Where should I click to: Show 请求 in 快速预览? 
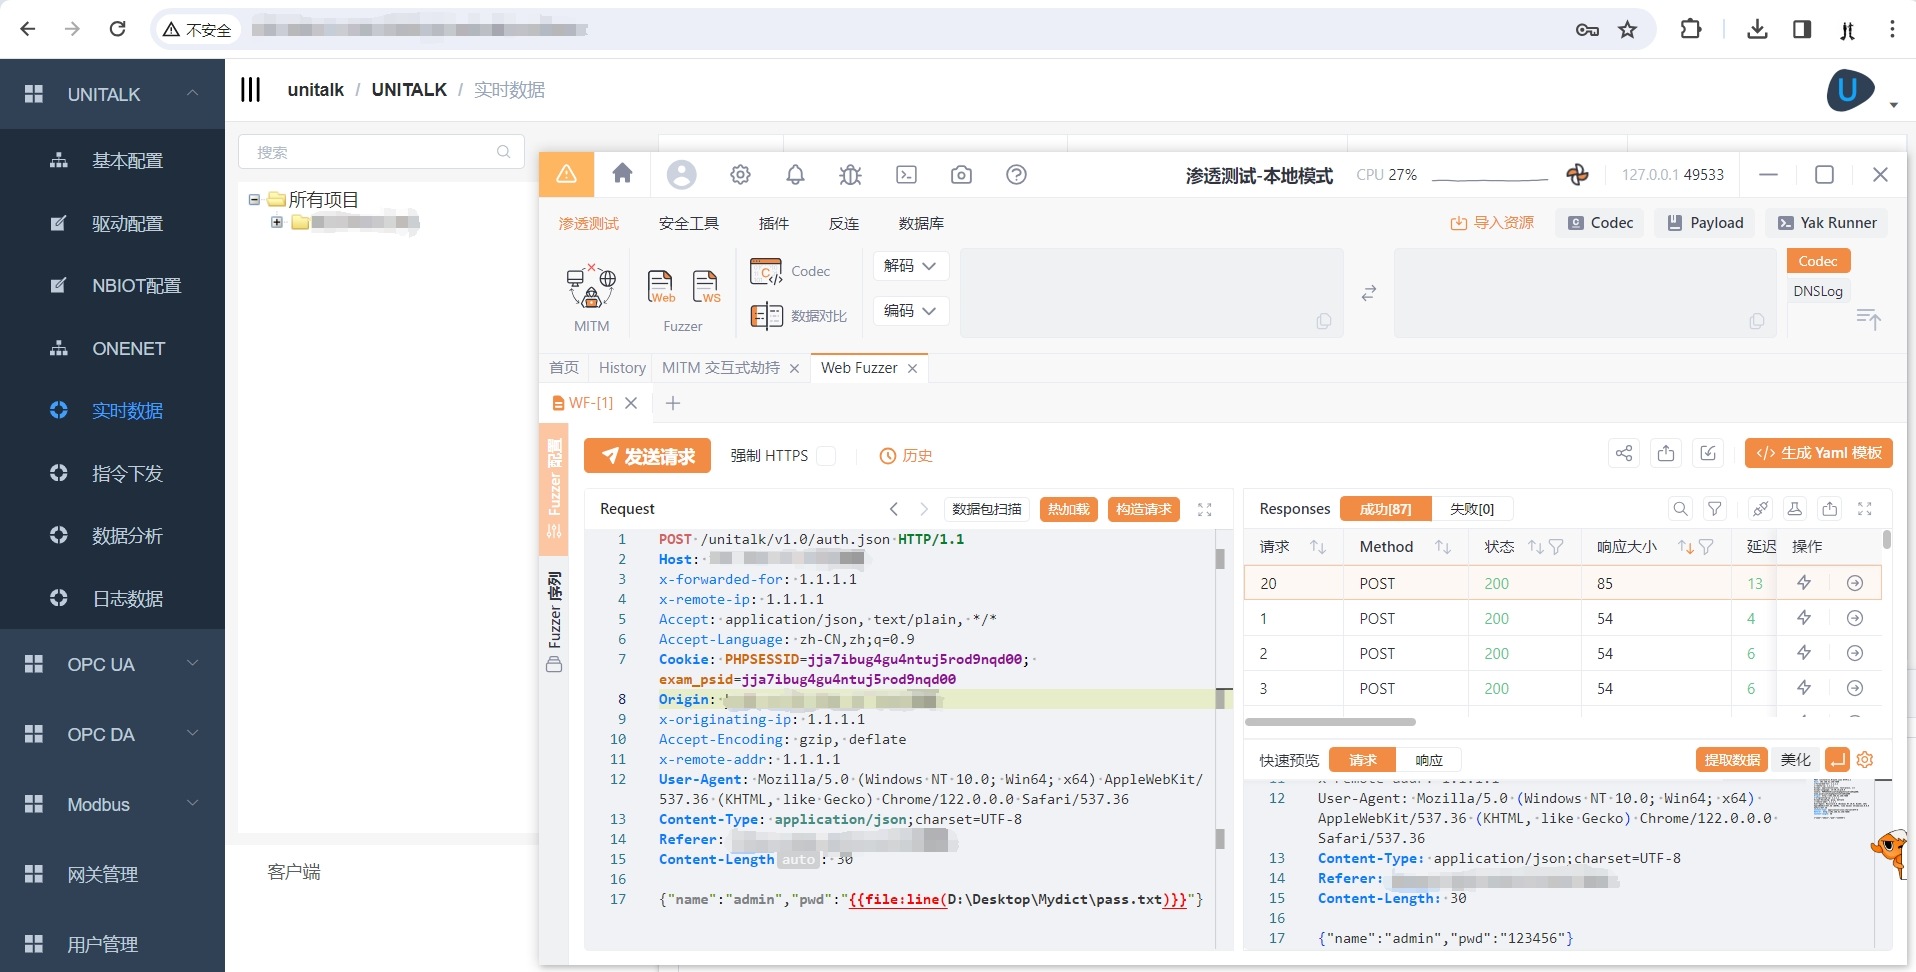tap(1362, 760)
